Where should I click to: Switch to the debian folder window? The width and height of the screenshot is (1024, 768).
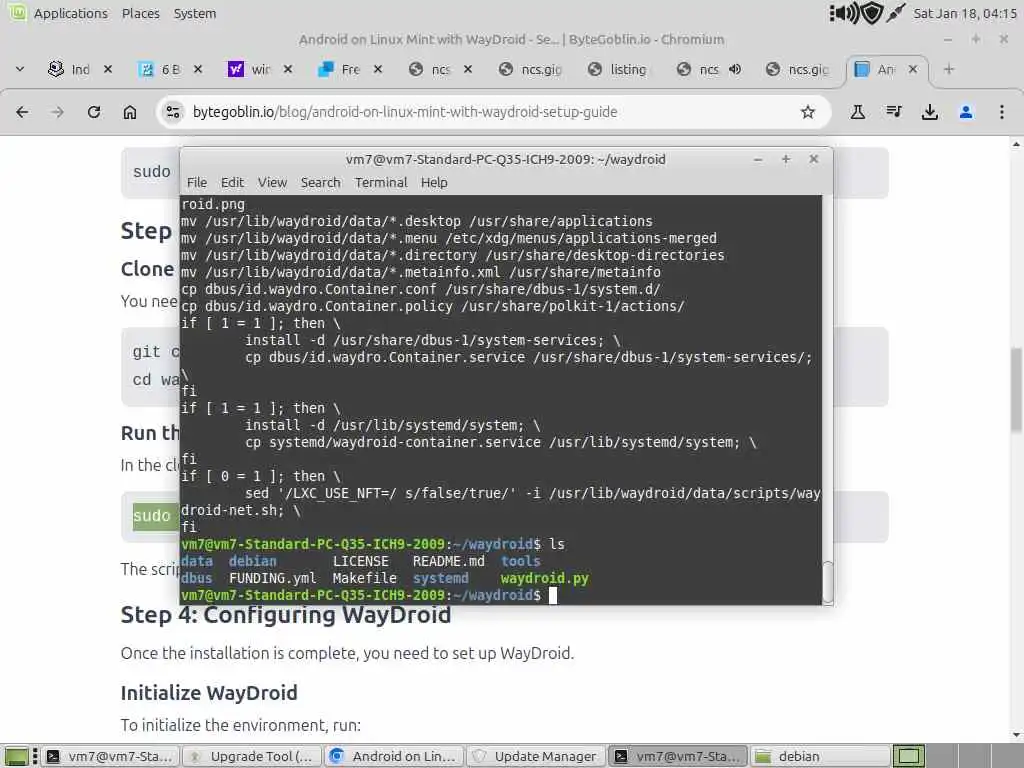[x=819, y=756]
